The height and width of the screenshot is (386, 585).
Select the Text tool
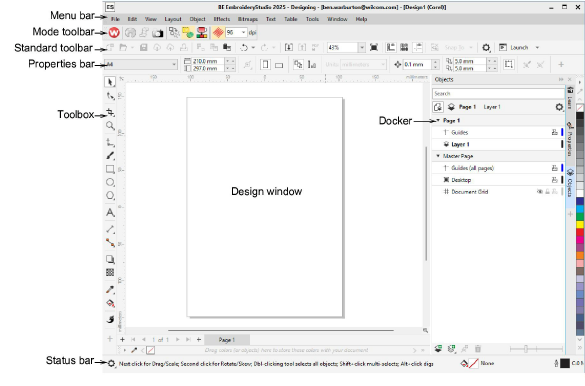point(110,212)
